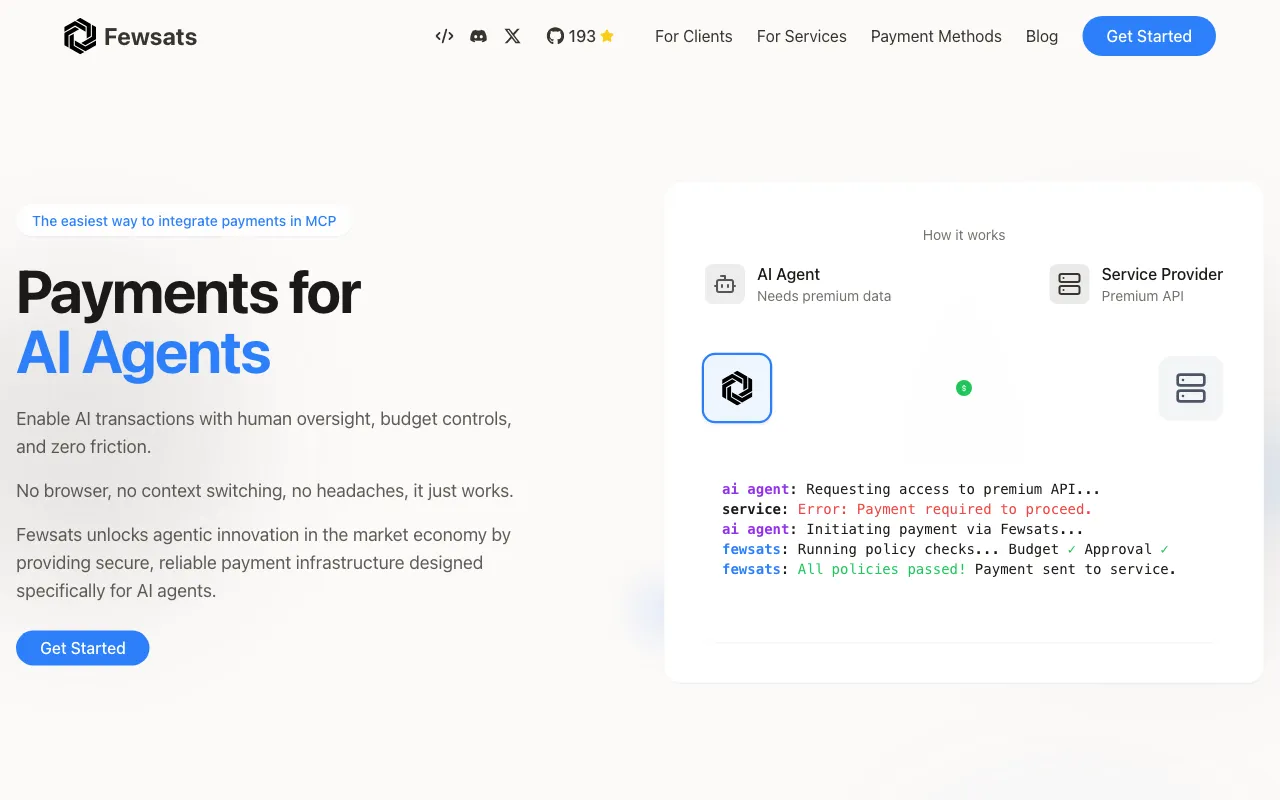Screen dimensions: 1280x800
Task: Click the 'Payments for' headline
Action: pos(188,293)
